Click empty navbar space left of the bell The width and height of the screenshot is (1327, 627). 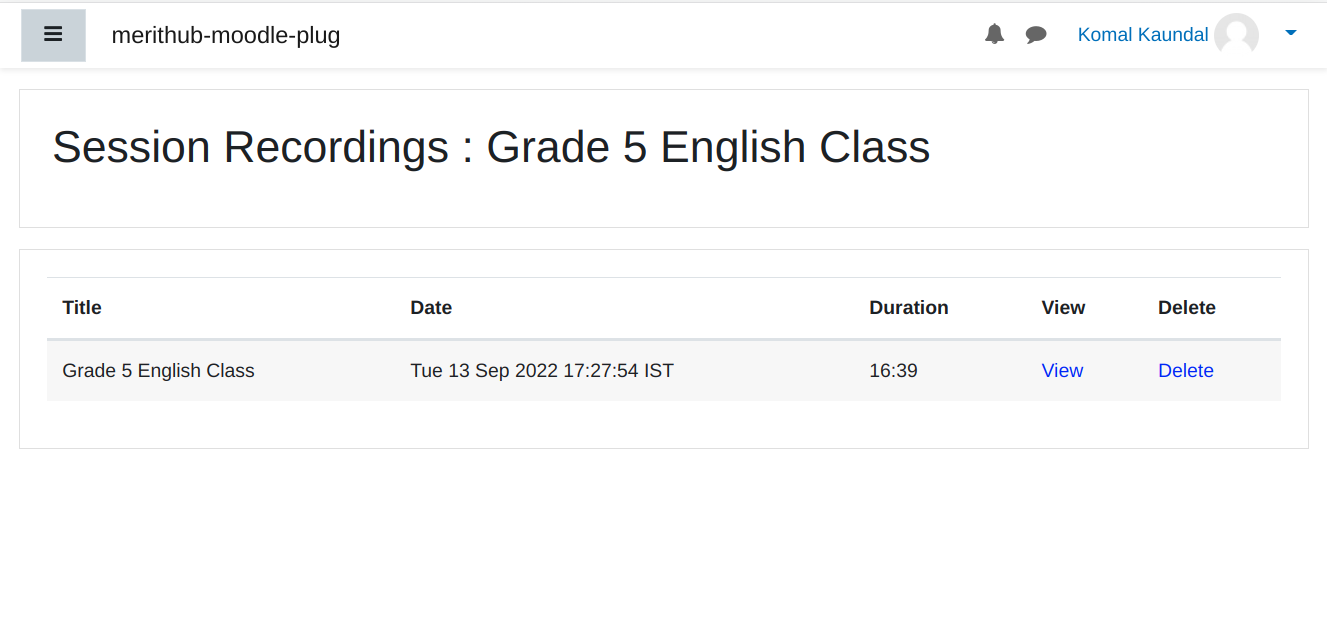click(700, 35)
